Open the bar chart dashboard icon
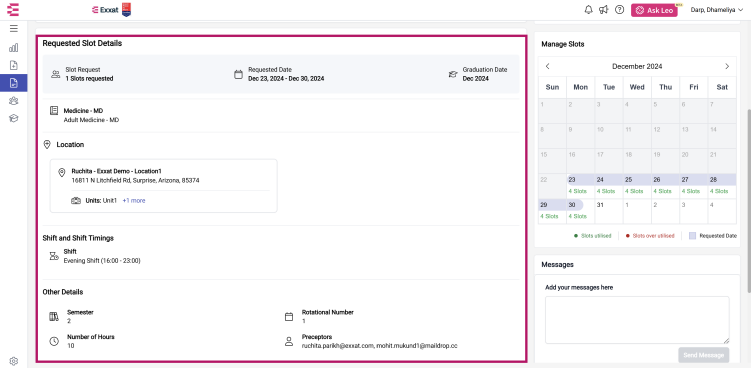This screenshot has height=368, width=752. tap(13, 47)
